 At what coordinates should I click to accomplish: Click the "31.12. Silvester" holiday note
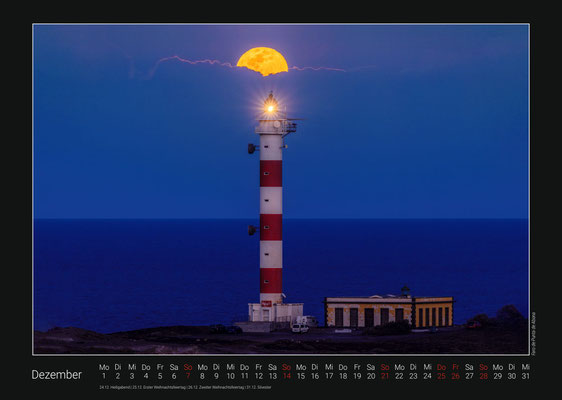pyautogui.click(x=259, y=387)
